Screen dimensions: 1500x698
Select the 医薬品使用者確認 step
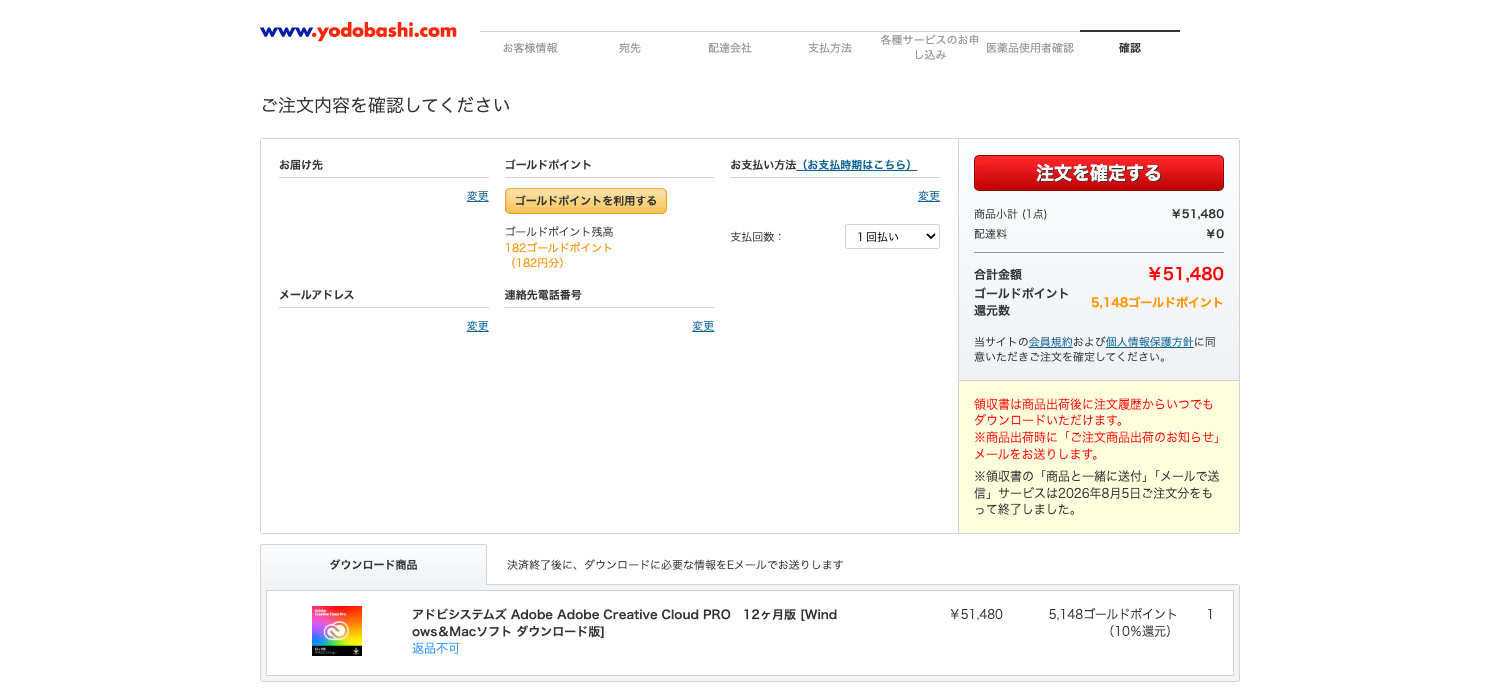coord(1030,48)
